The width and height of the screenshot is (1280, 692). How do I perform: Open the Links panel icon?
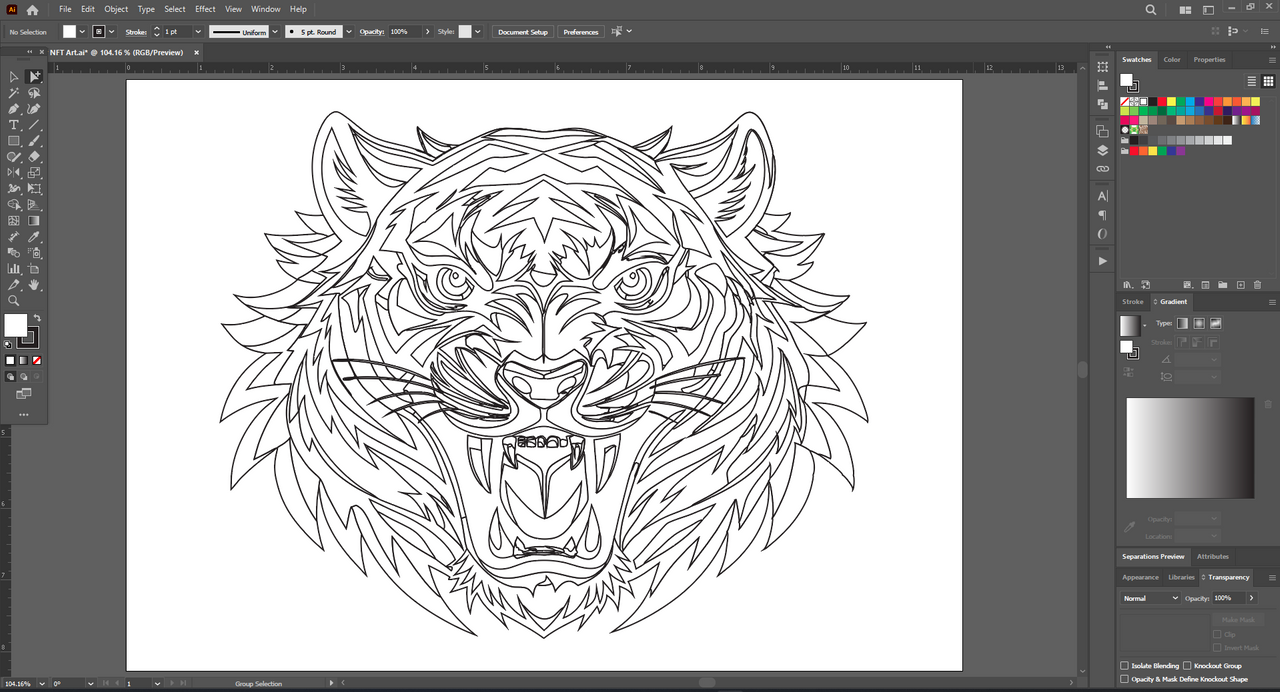[x=1102, y=169]
